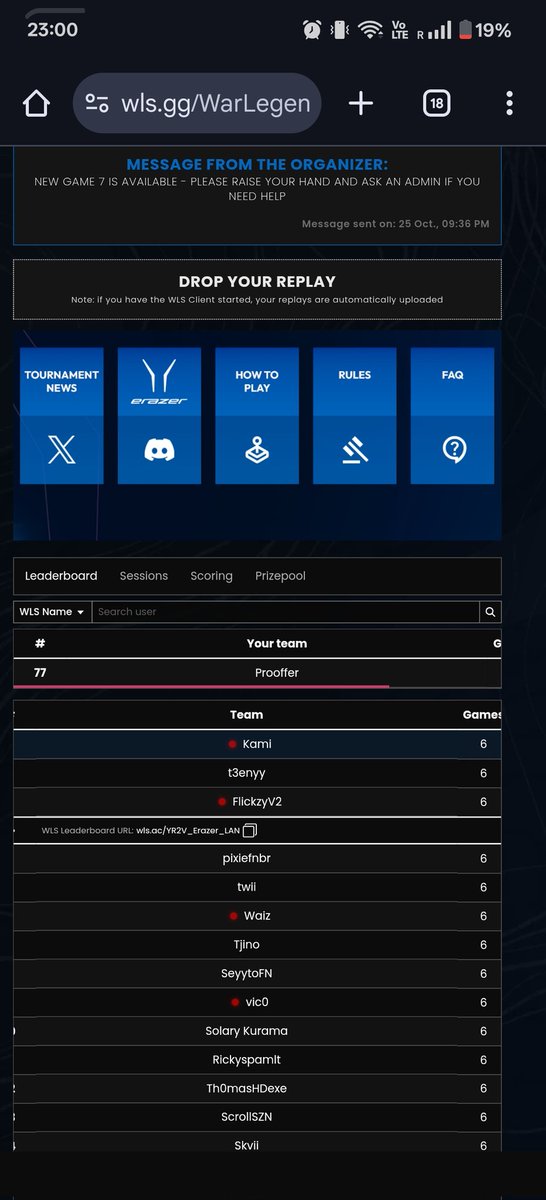Click team Solary Kurama row
The image size is (546, 1200).
(x=257, y=1031)
